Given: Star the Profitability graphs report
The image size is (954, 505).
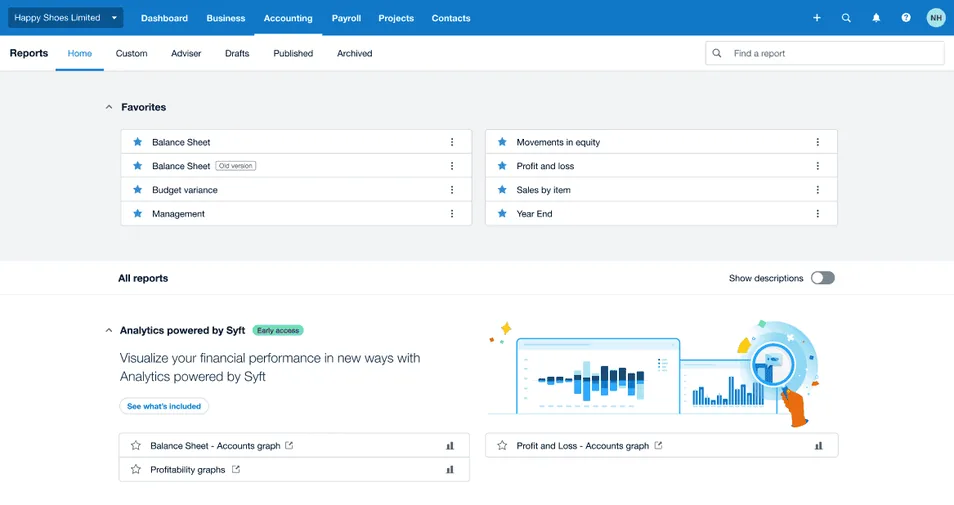Looking at the screenshot, I should (x=136, y=469).
